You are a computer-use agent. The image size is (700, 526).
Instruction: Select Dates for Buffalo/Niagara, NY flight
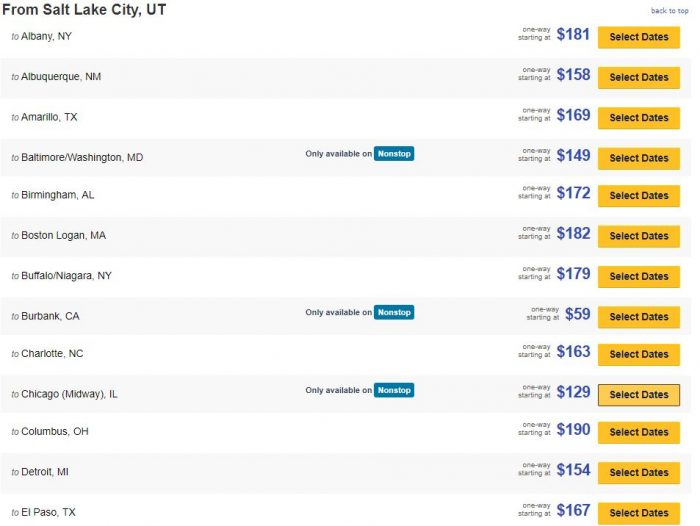[x=638, y=276]
